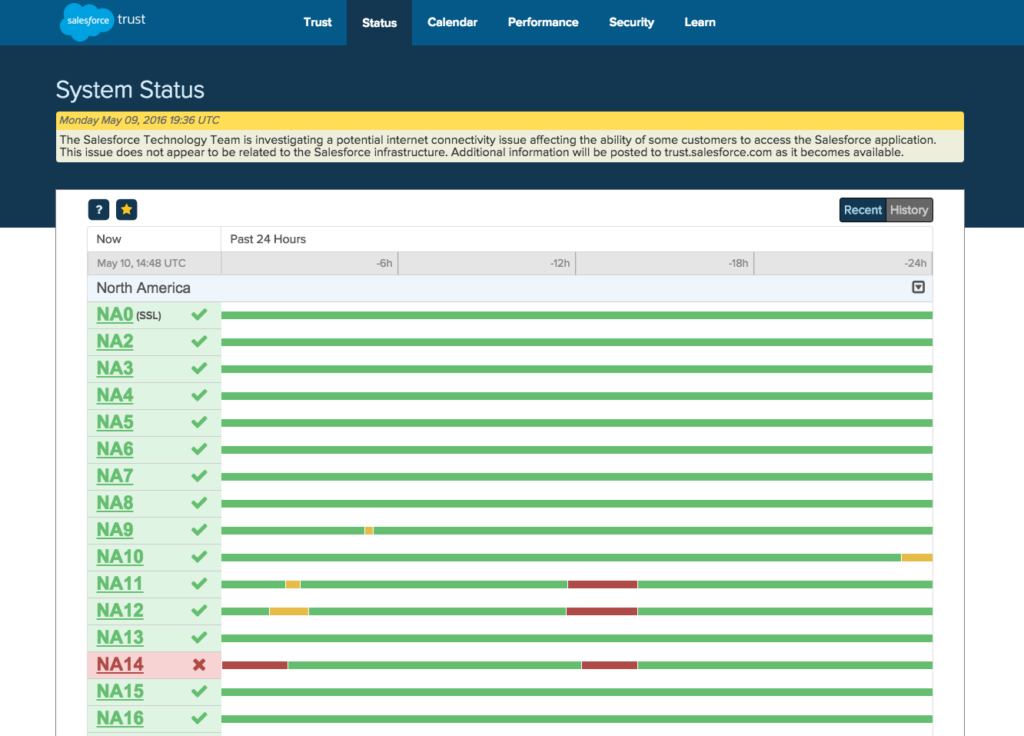Screen dimensions: 1024x736
Task: View NA5 instance details
Action: coord(115,422)
